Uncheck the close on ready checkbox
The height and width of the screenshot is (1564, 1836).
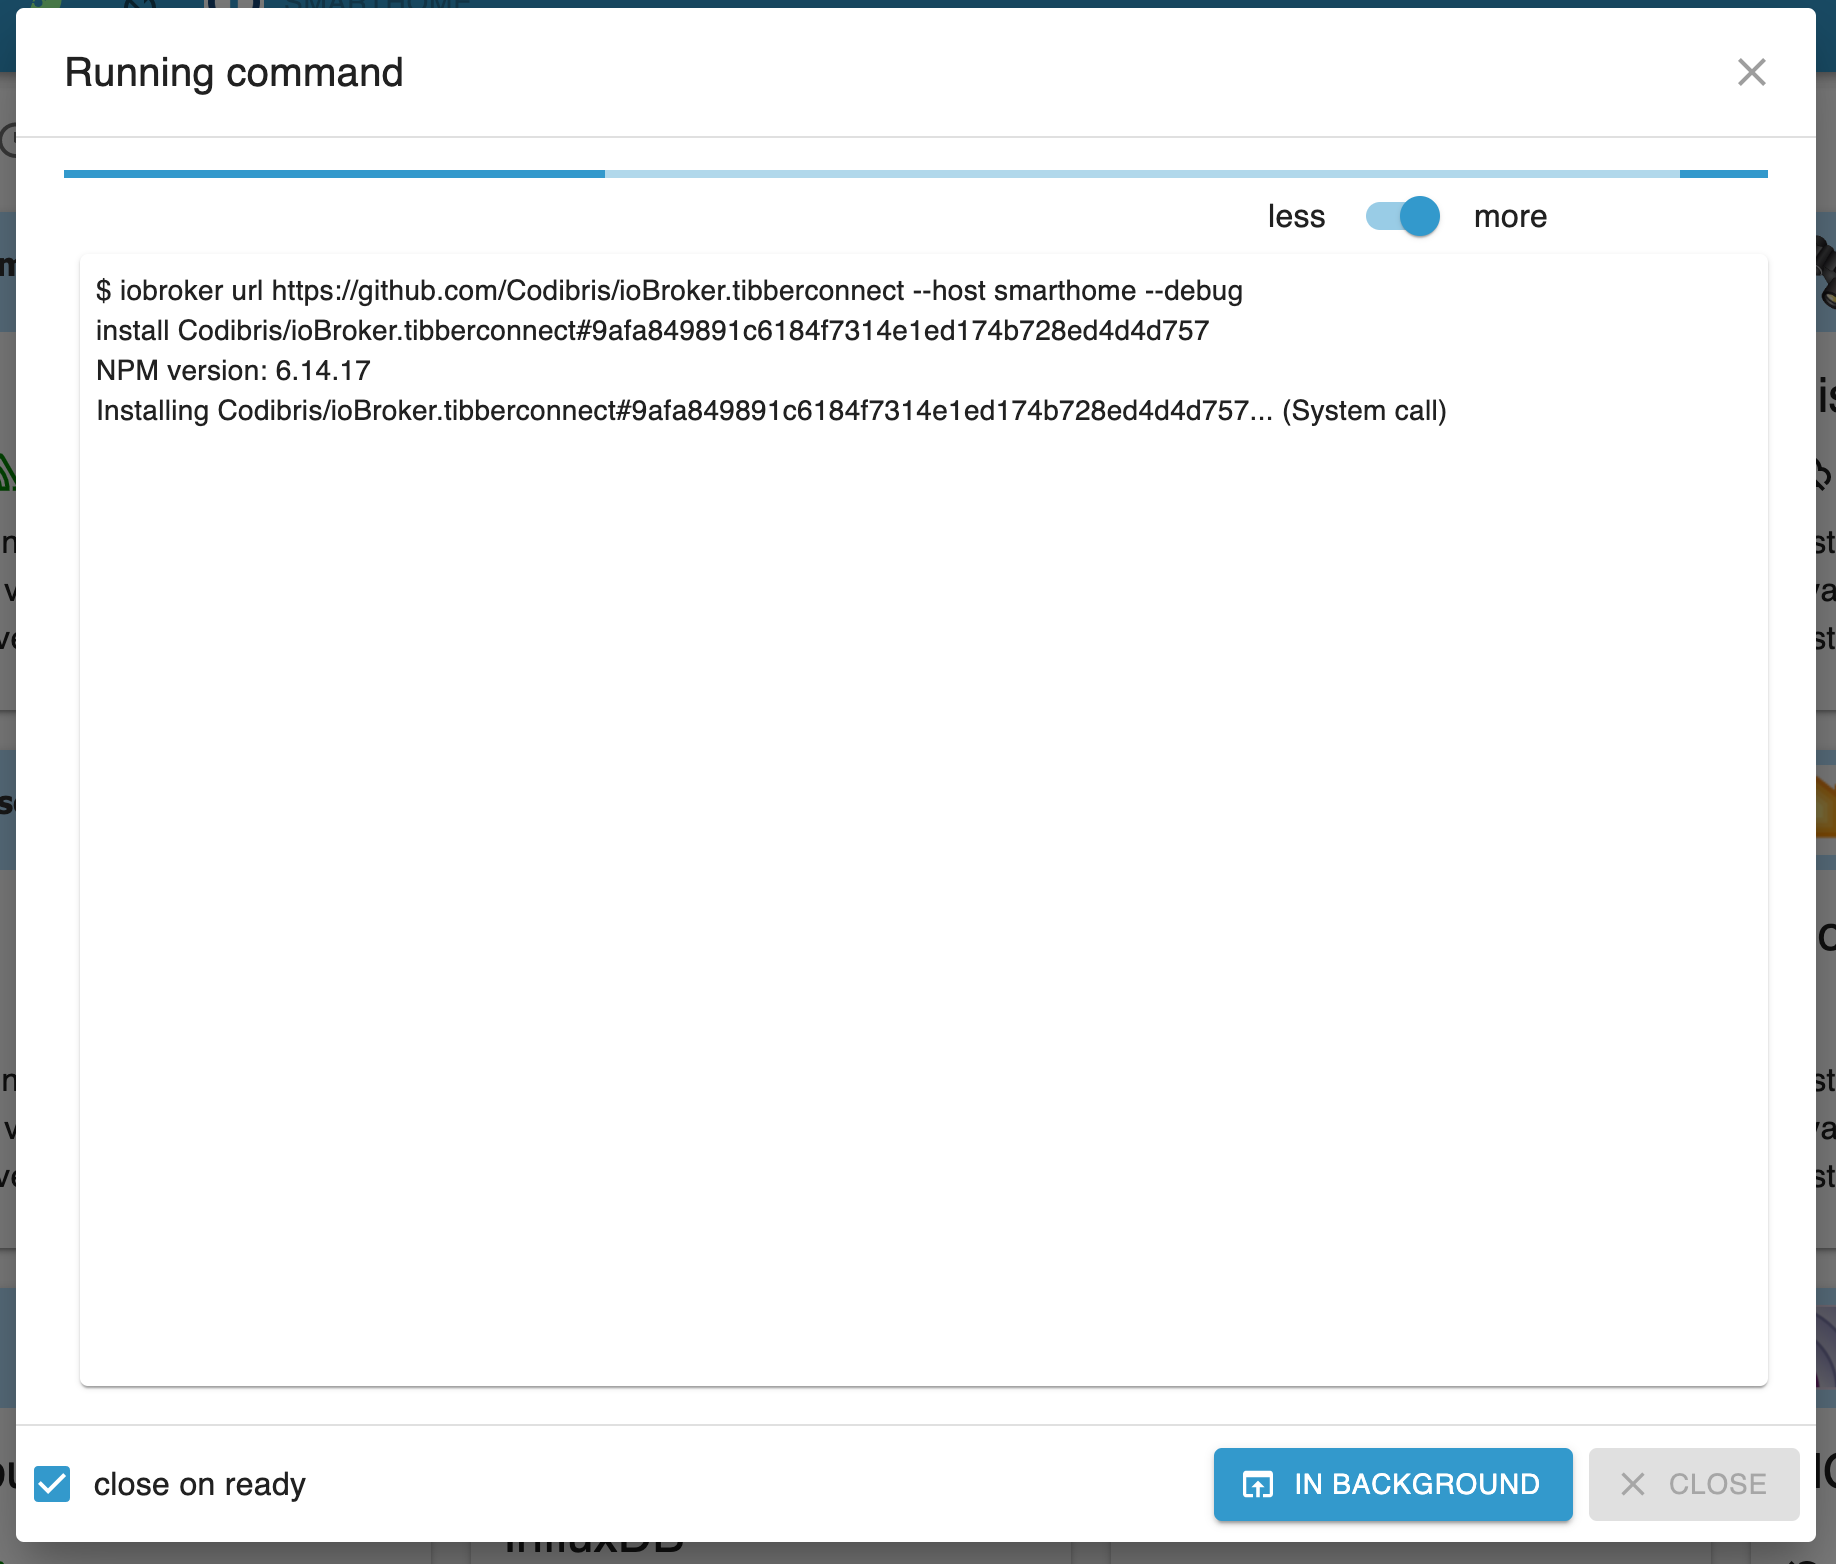tap(51, 1484)
